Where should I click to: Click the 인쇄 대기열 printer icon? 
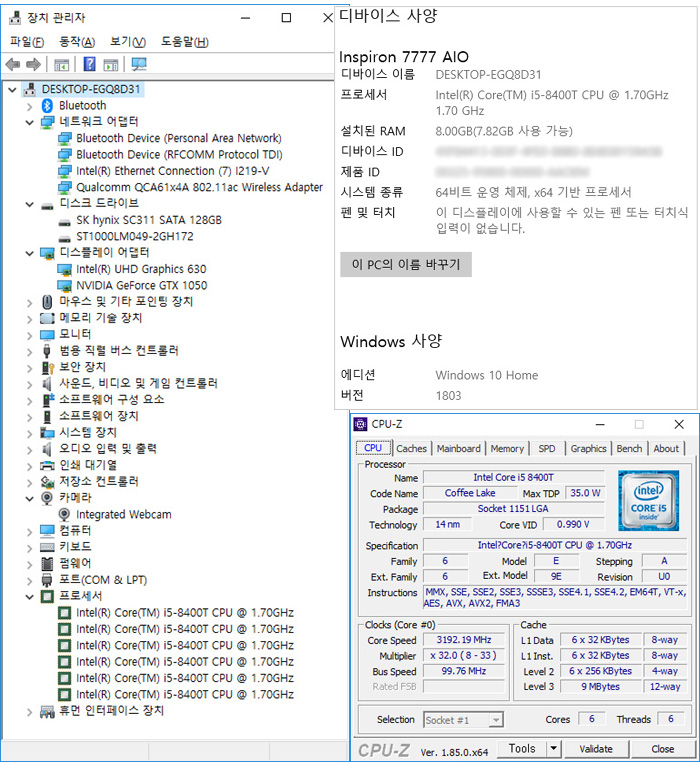[x=47, y=465]
